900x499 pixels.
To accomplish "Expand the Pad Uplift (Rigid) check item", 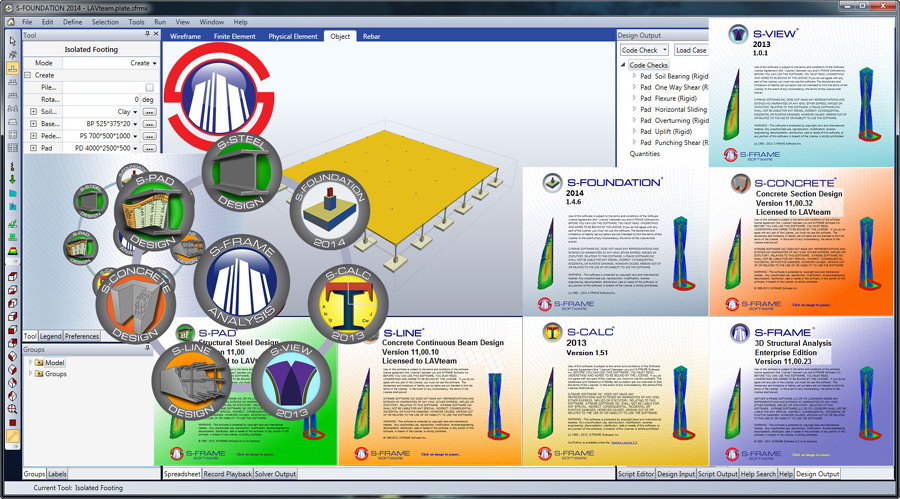I will tap(634, 131).
